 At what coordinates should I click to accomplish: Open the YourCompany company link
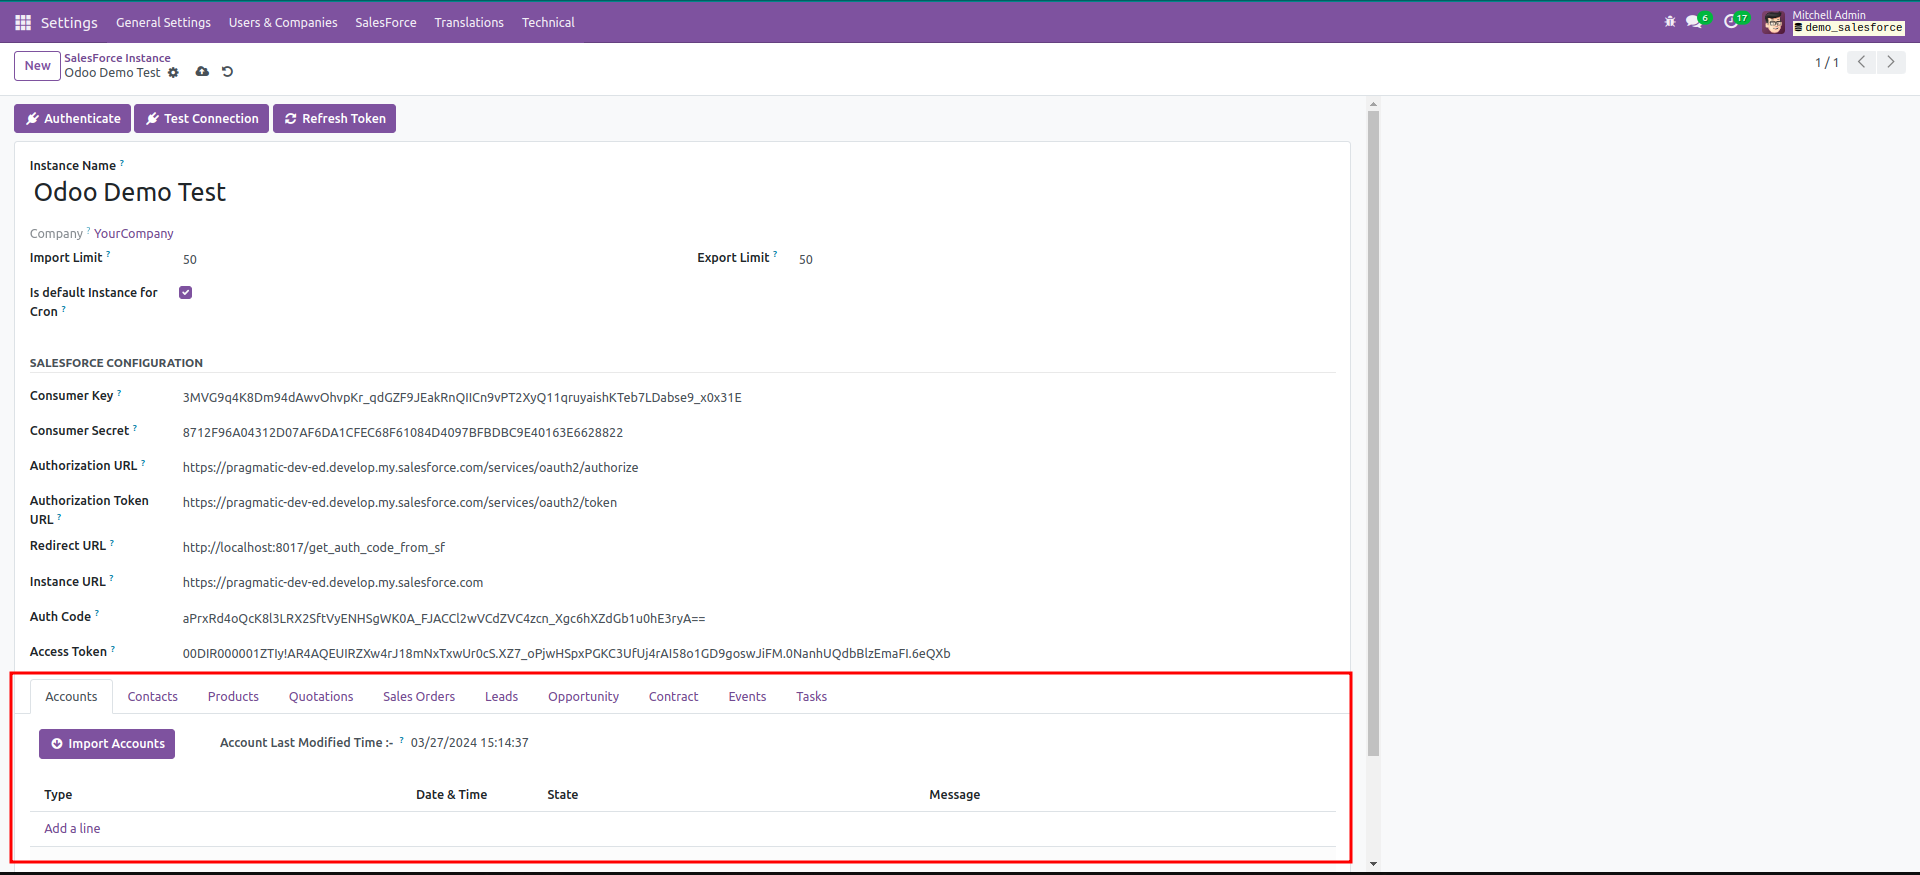(134, 234)
